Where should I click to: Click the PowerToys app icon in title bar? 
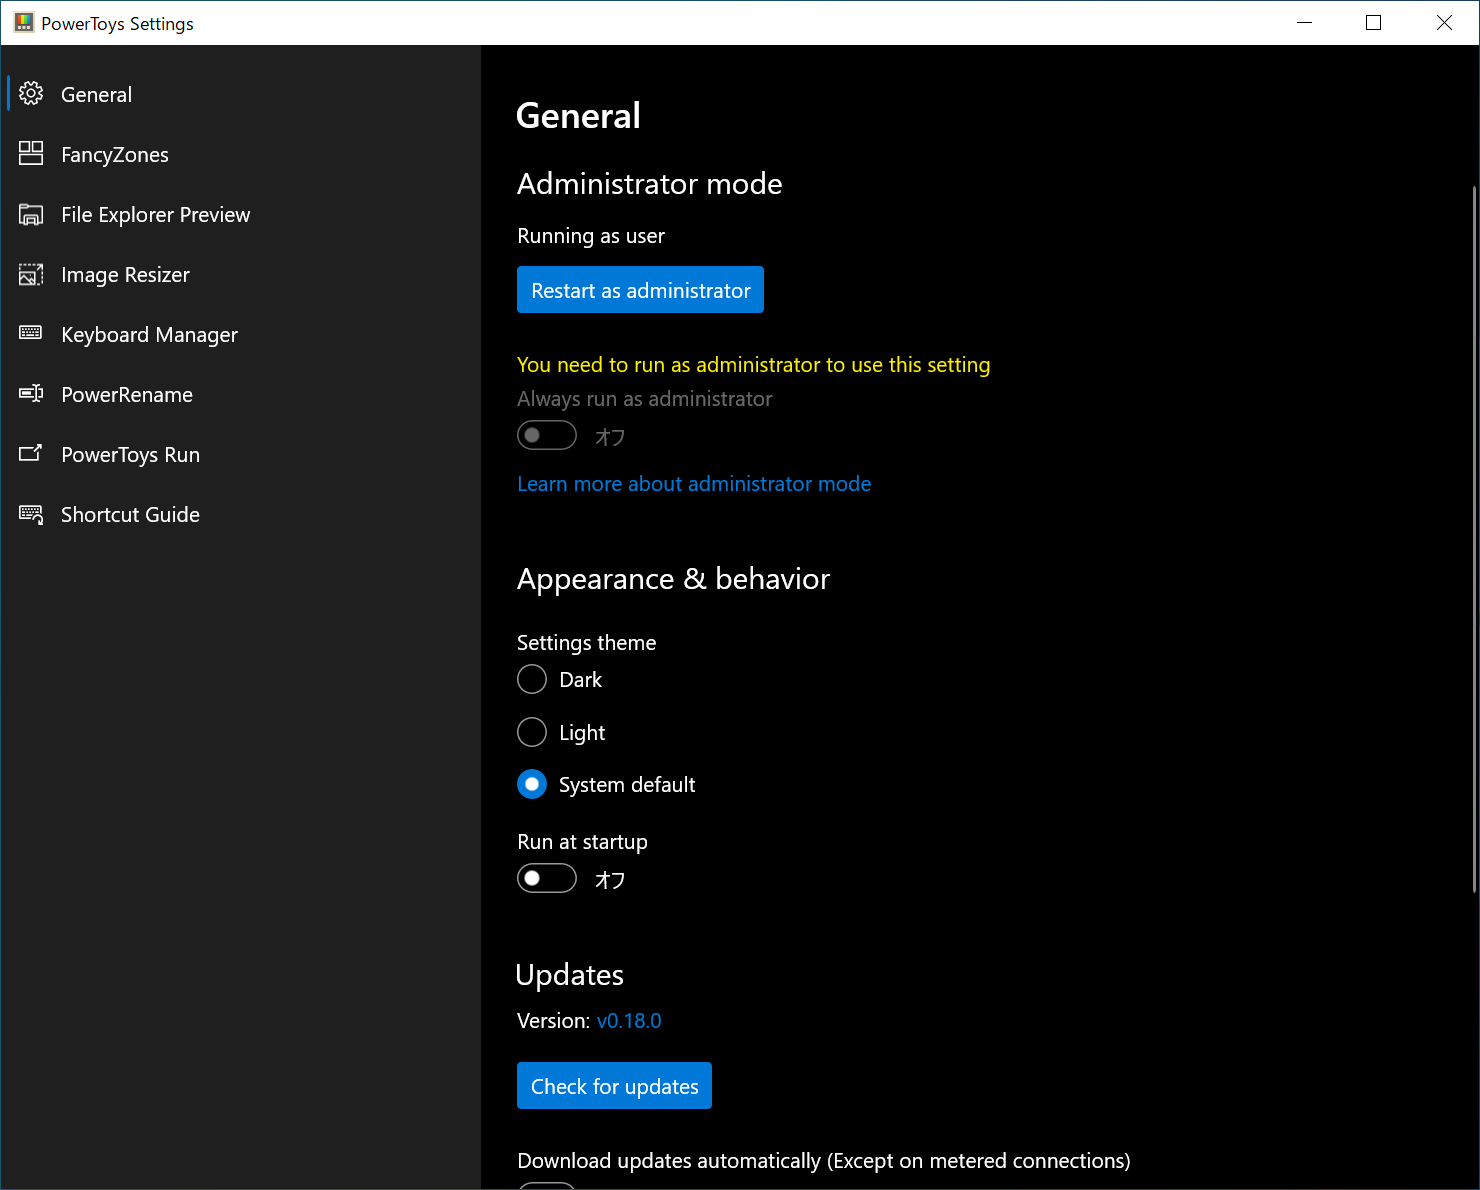point(24,22)
